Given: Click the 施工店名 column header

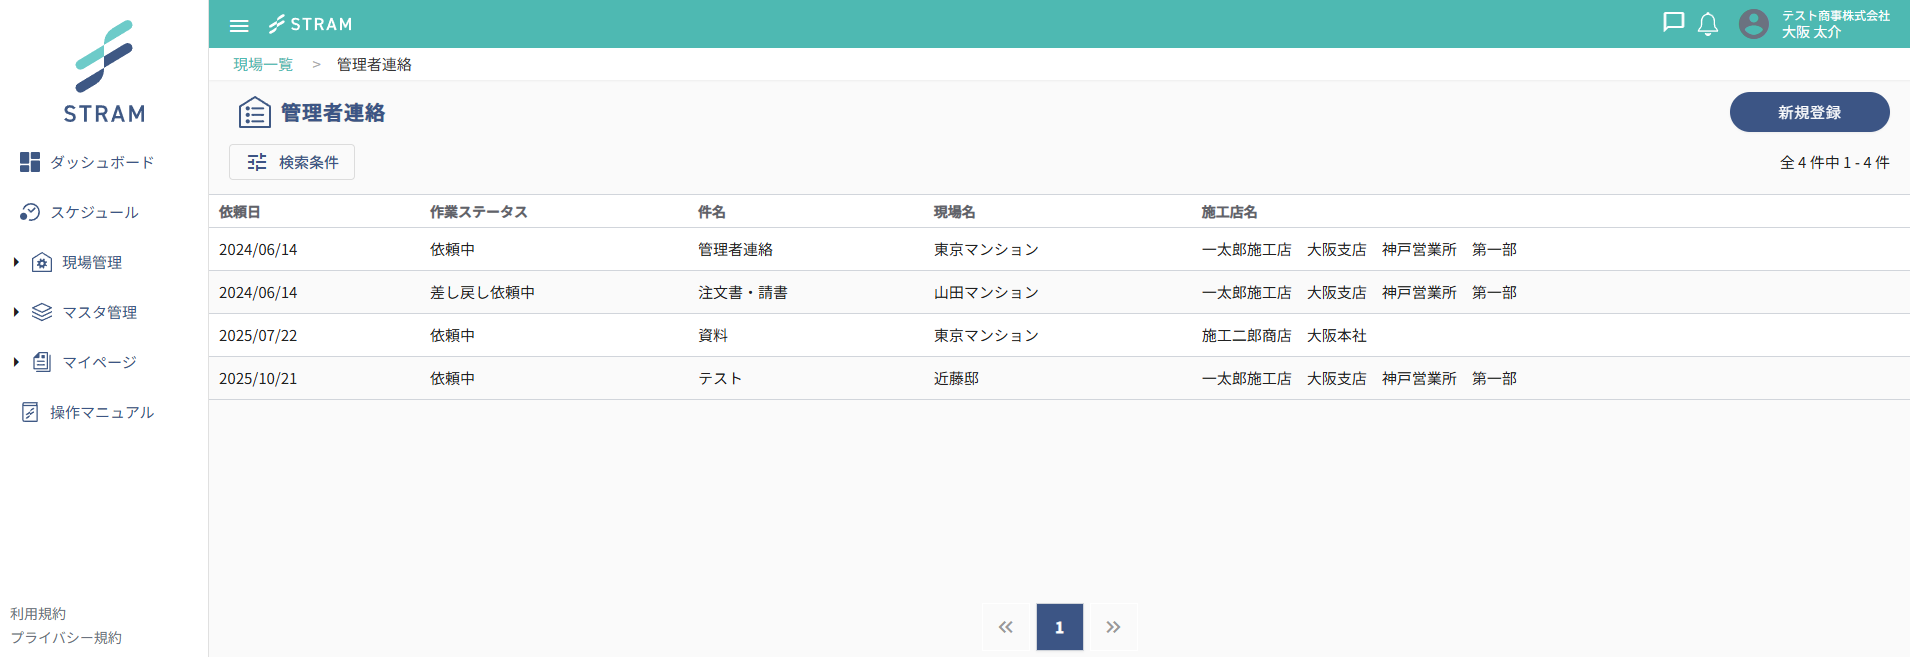Looking at the screenshot, I should (x=1229, y=212).
